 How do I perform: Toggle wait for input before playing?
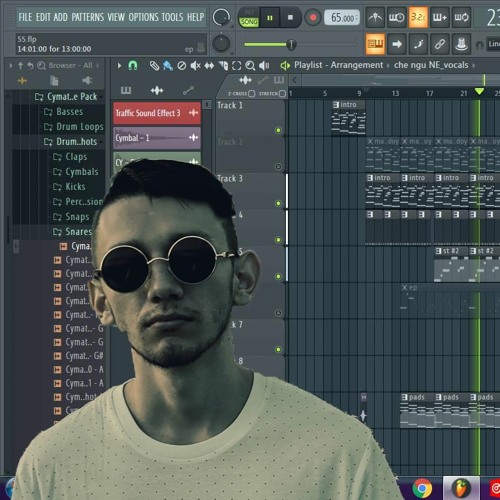396,17
